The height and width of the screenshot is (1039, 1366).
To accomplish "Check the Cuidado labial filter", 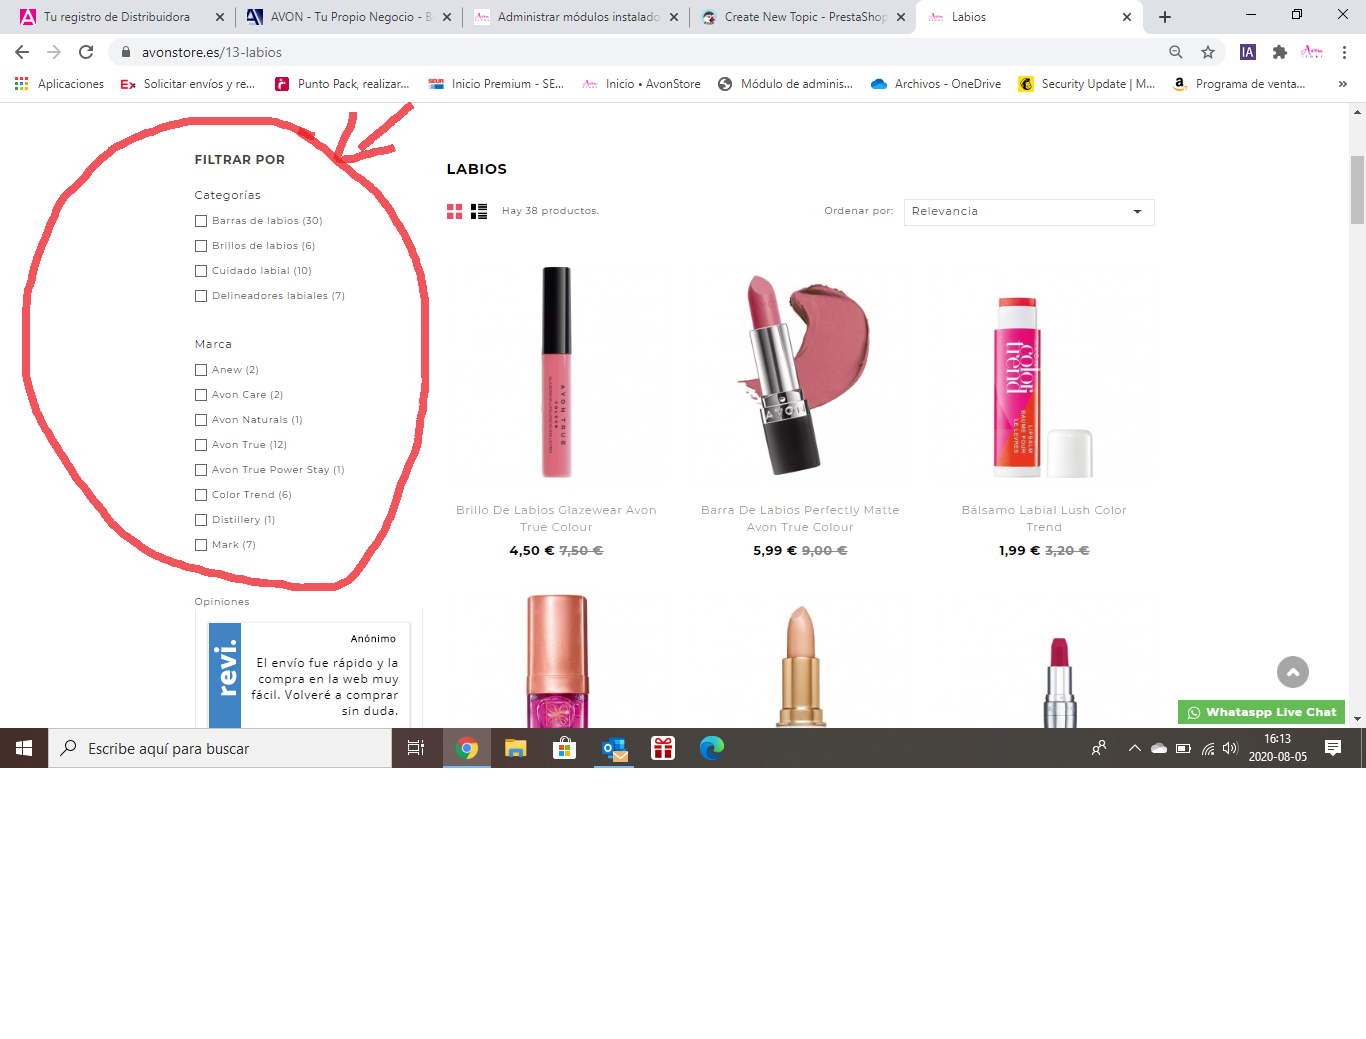I will pyautogui.click(x=201, y=271).
